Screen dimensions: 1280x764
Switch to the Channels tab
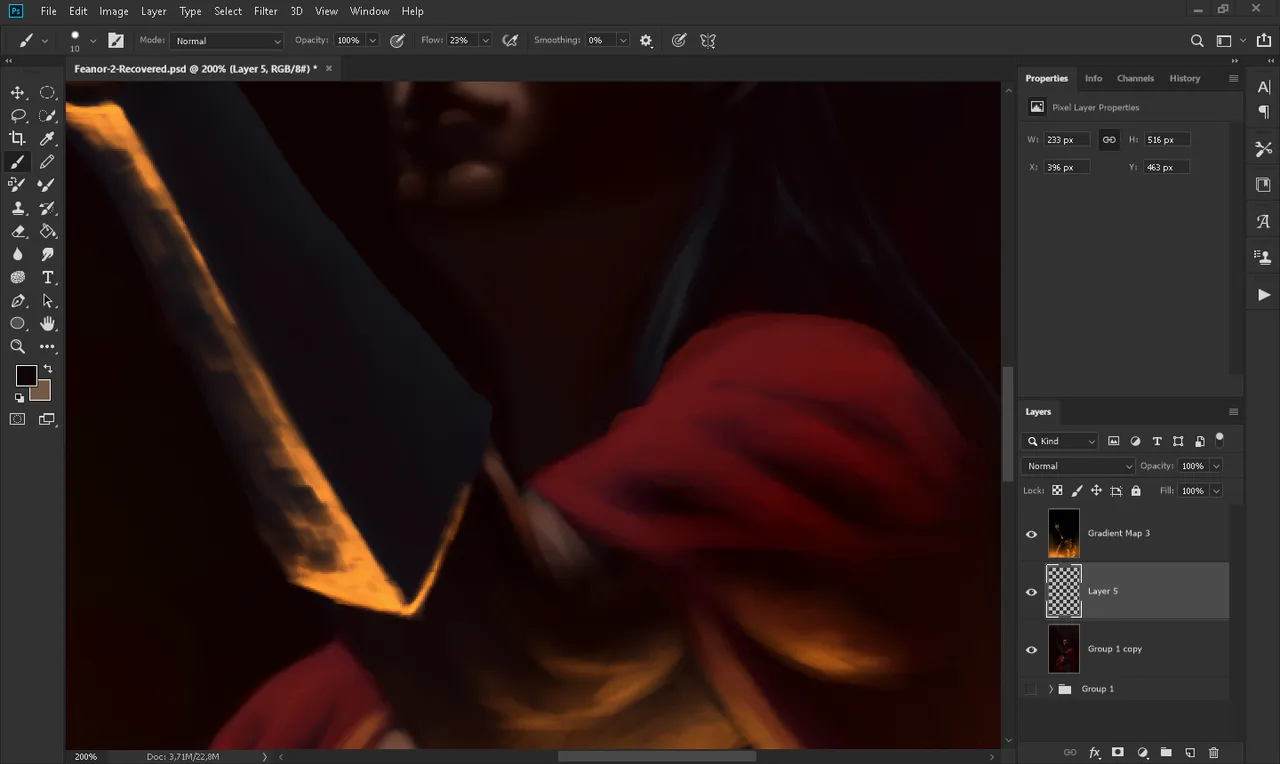coord(1135,78)
